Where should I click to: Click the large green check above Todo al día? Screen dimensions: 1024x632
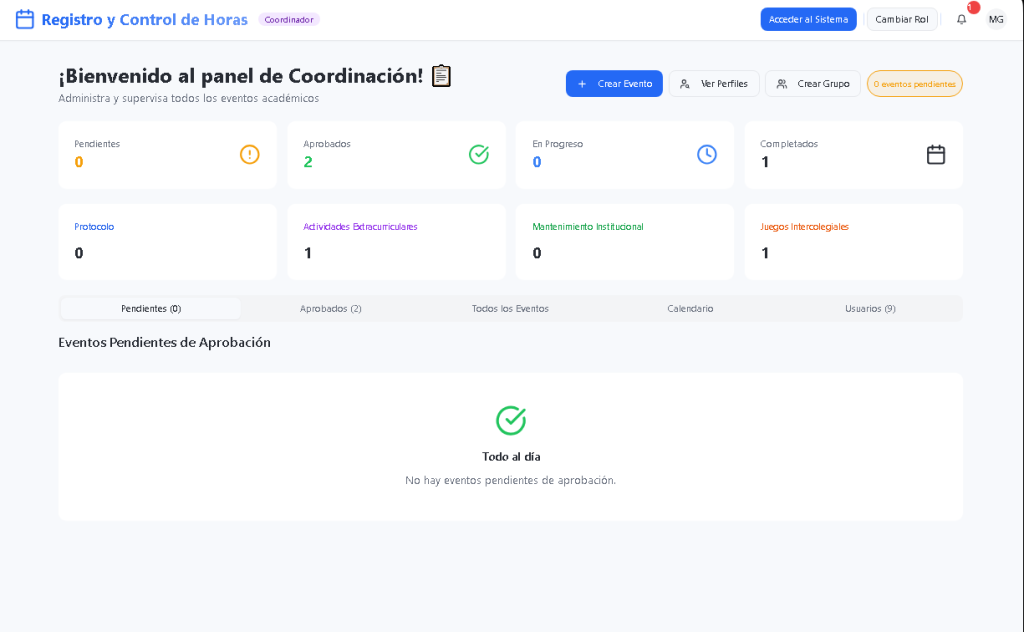511,420
